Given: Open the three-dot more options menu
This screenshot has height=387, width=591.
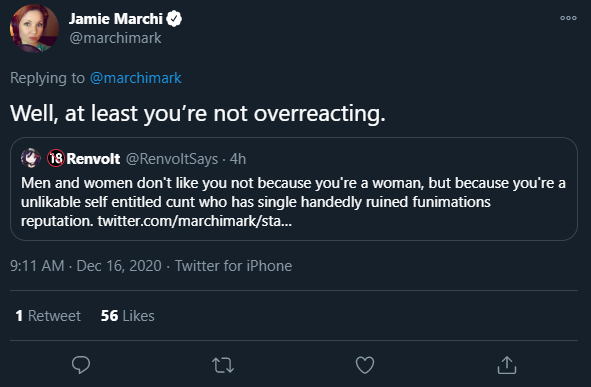Looking at the screenshot, I should 568,18.
